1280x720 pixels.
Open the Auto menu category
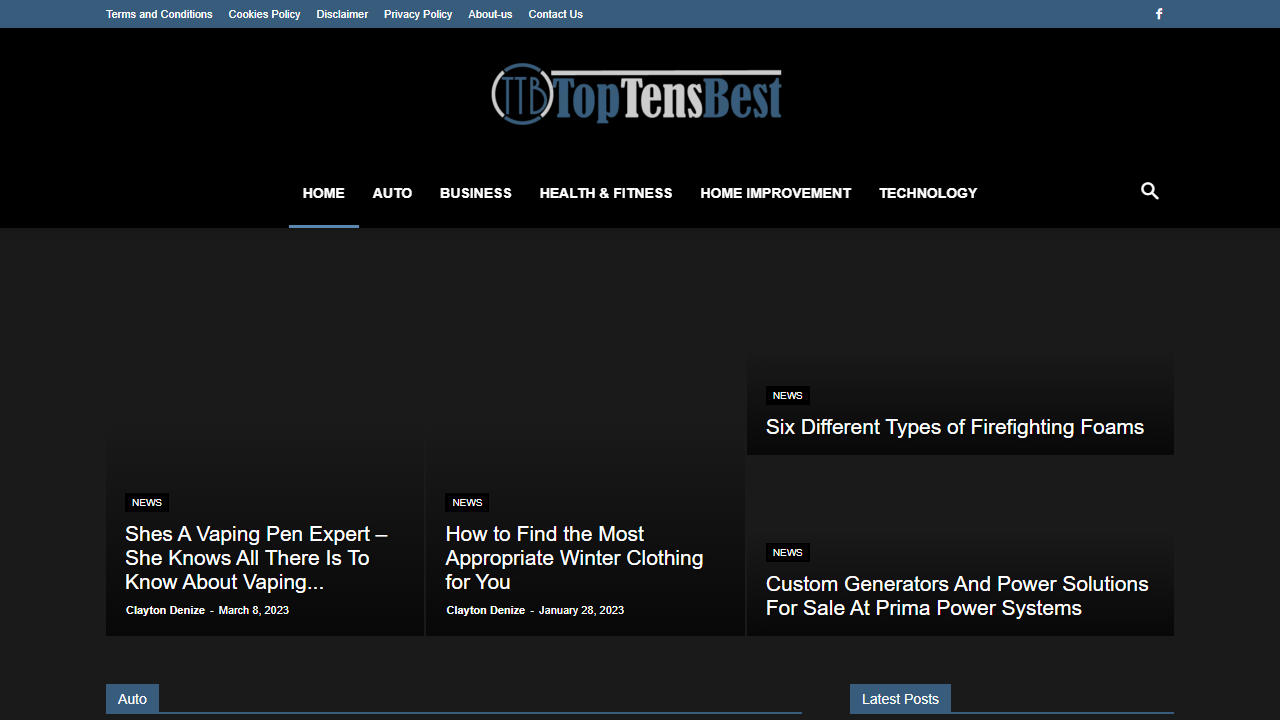pos(392,193)
